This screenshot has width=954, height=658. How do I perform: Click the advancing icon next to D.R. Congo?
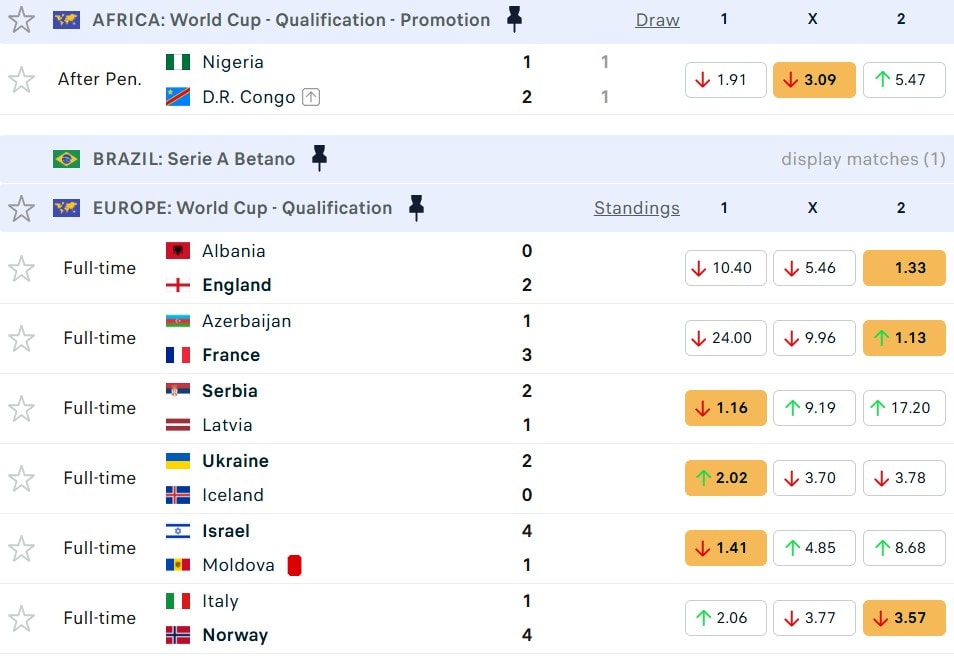(x=311, y=97)
